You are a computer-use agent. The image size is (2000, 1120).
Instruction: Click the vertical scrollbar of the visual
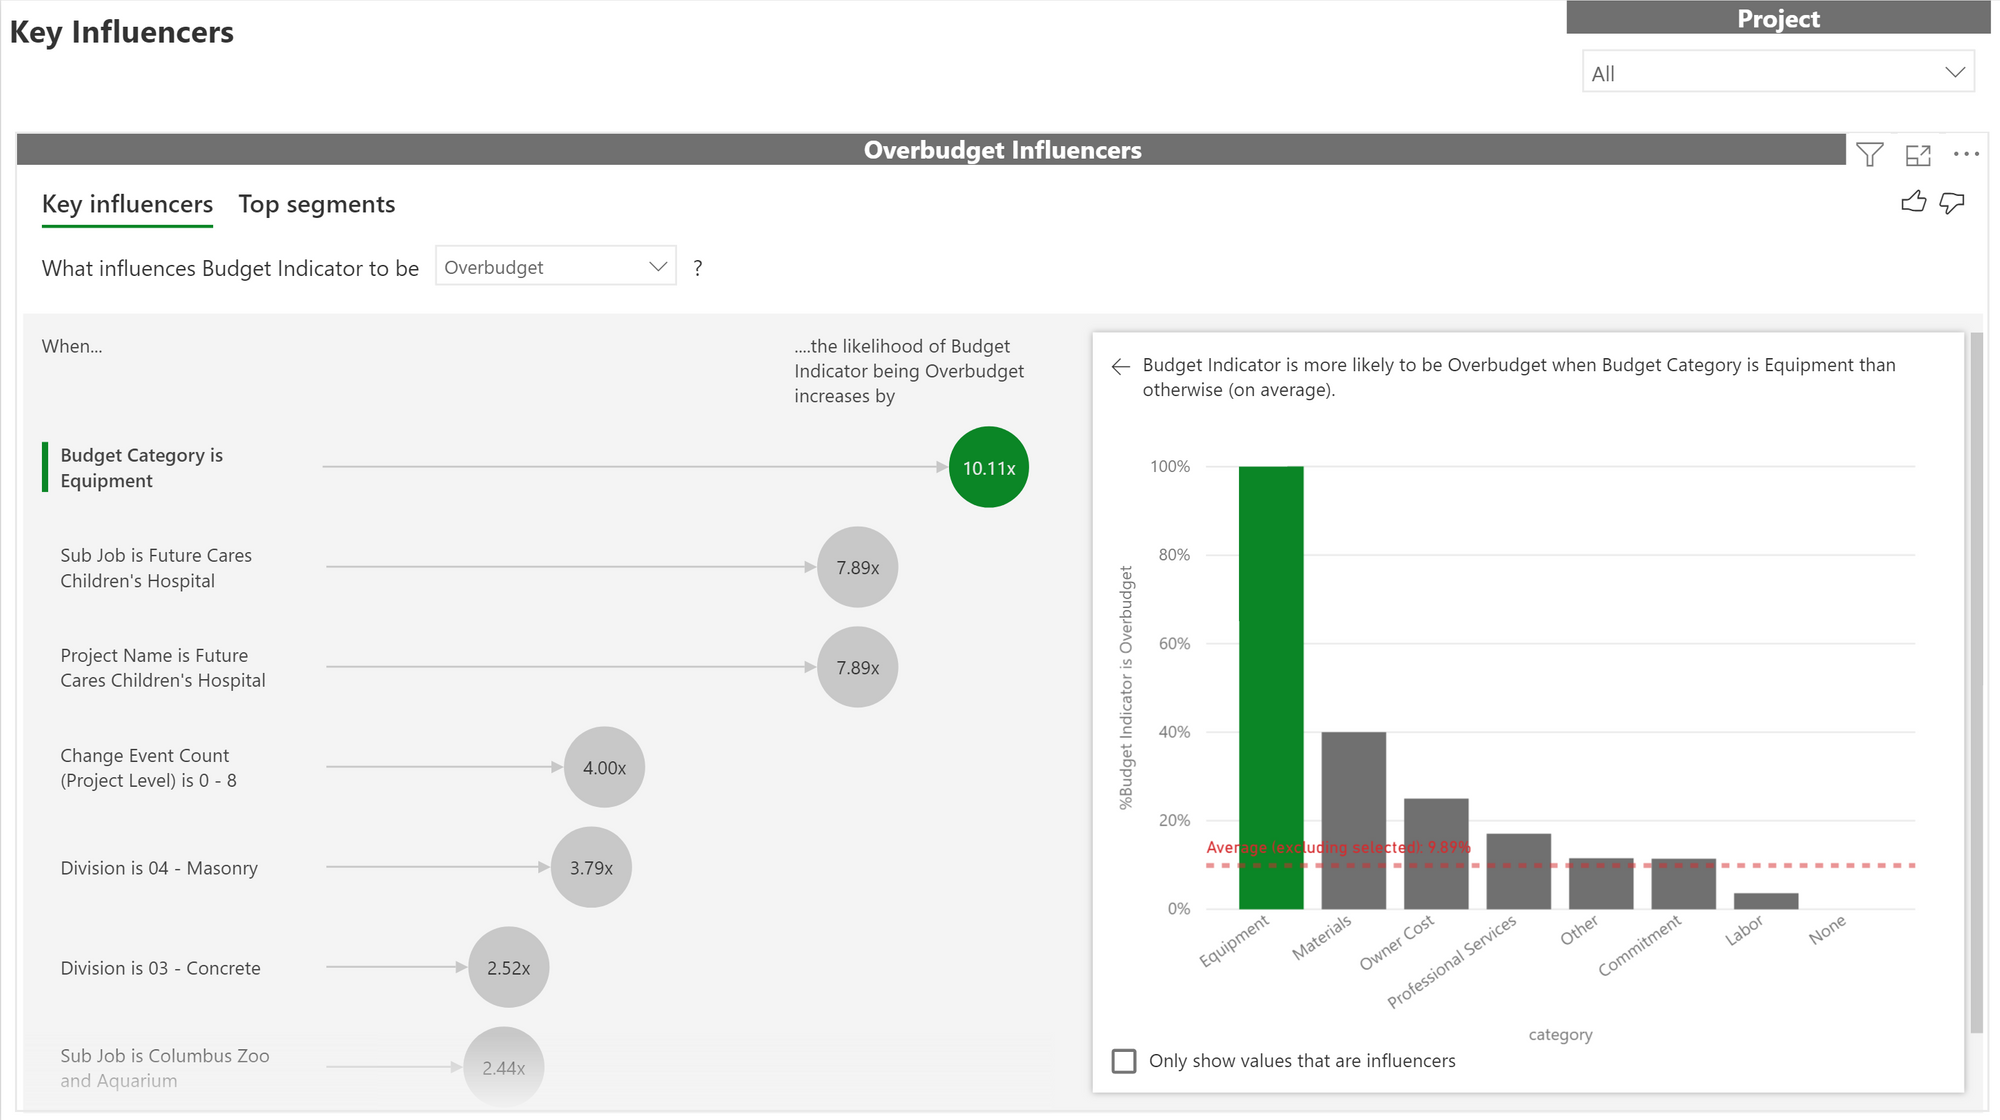[x=1976, y=680]
